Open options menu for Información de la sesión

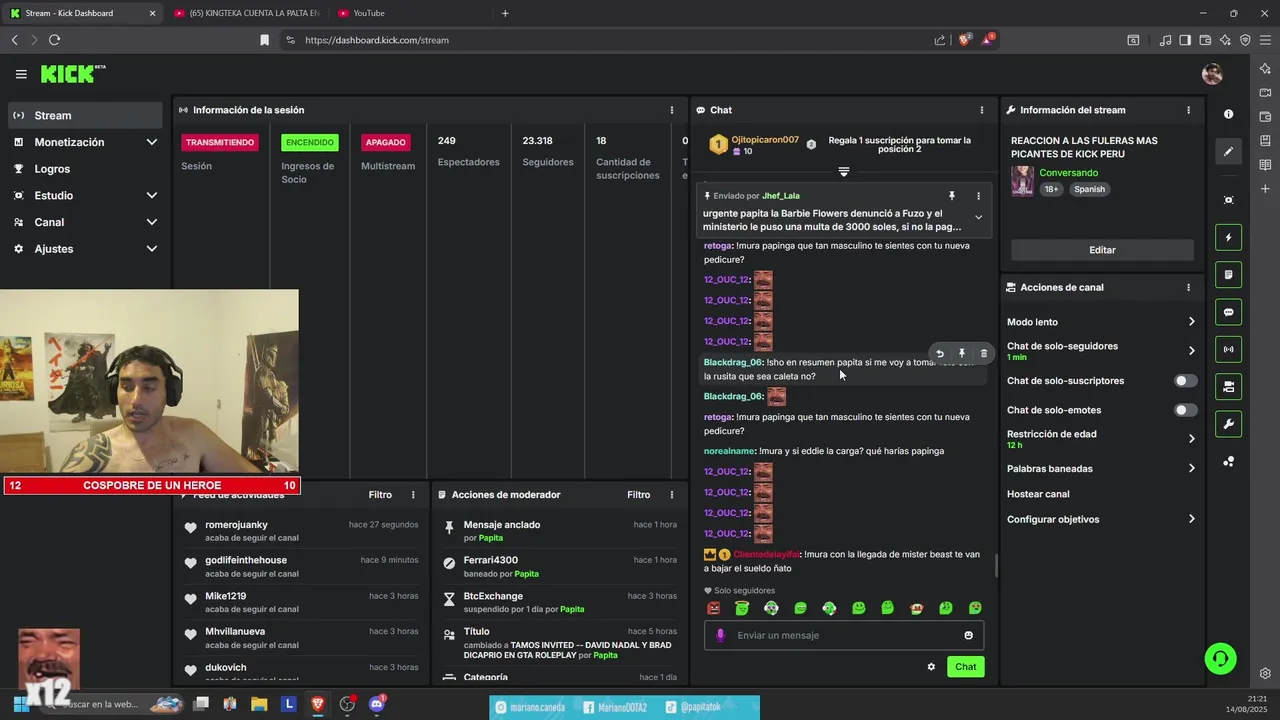click(672, 110)
